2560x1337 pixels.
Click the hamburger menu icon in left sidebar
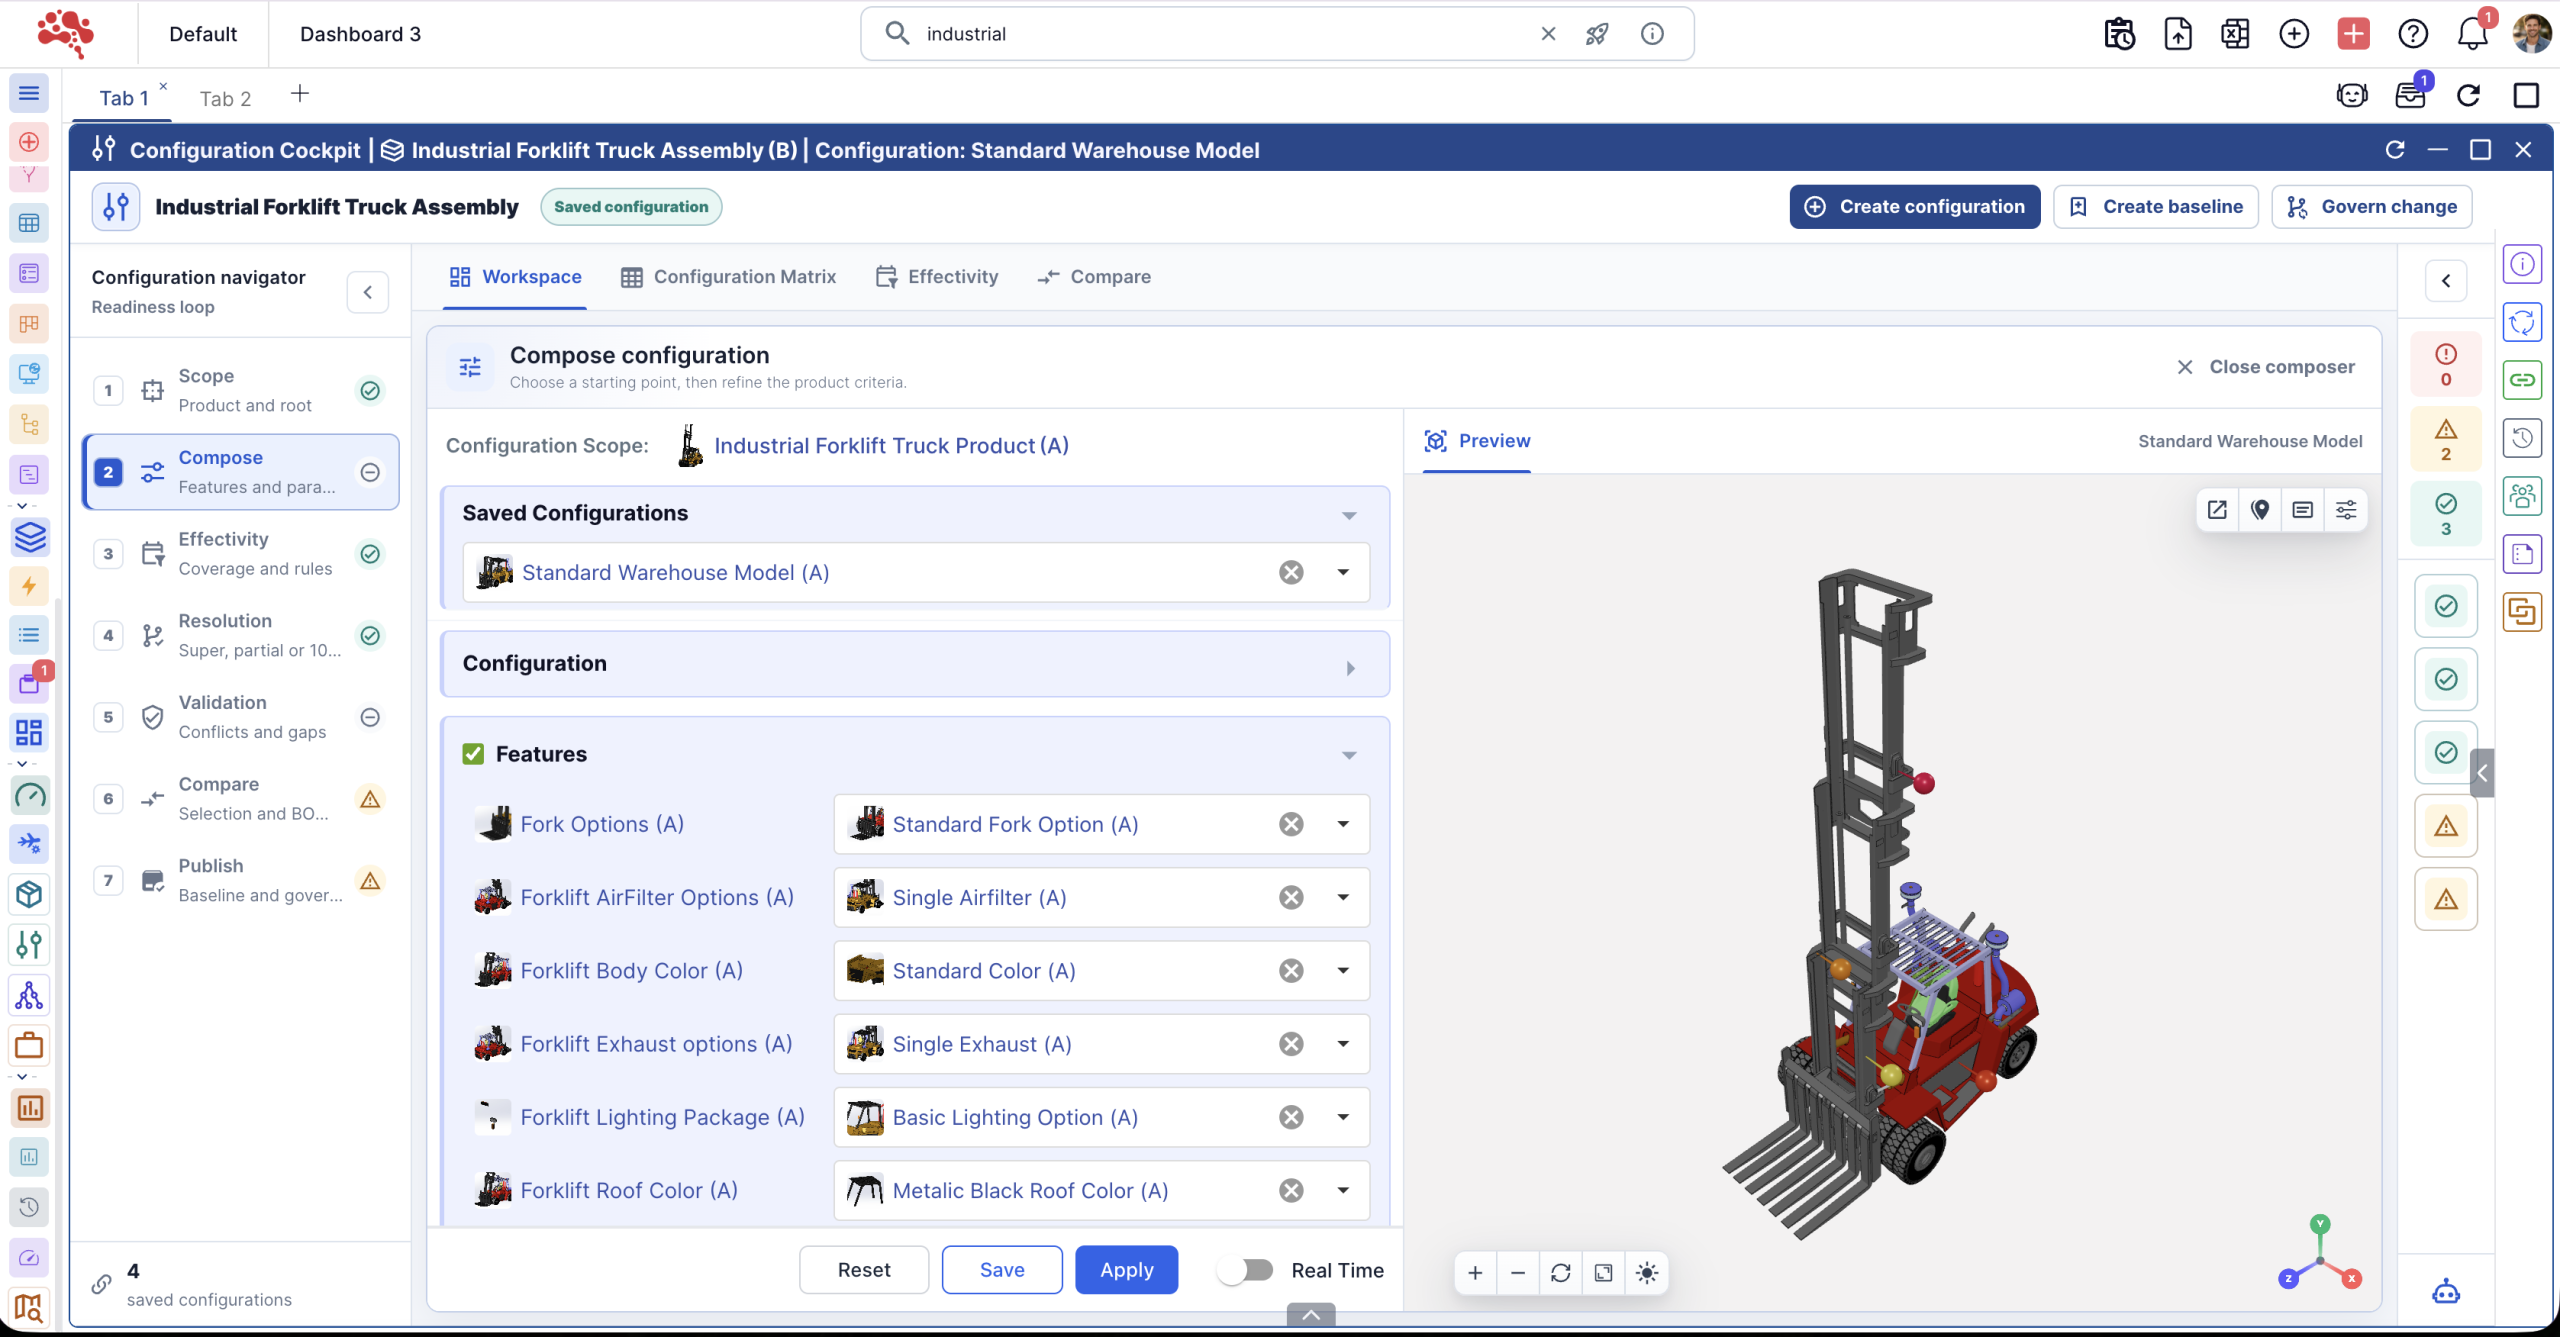click(x=29, y=93)
